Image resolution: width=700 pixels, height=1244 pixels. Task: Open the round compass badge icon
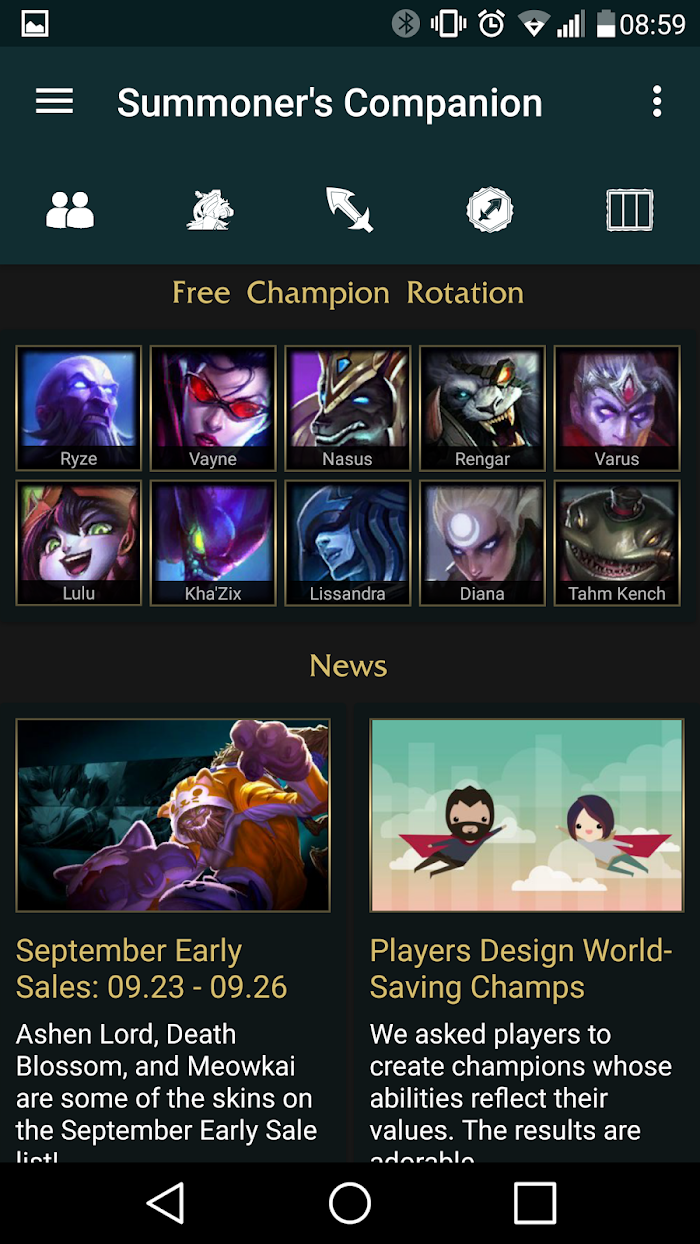click(490, 211)
